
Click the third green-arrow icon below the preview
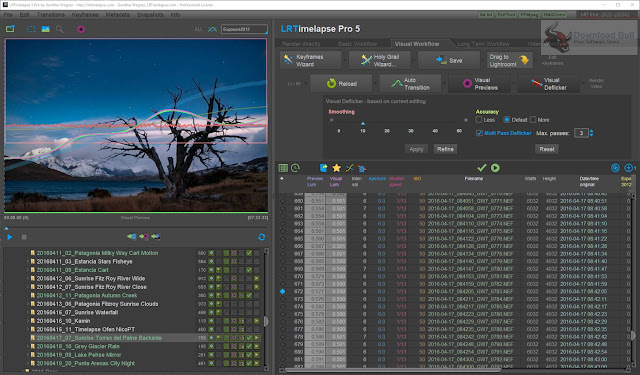click(x=156, y=236)
